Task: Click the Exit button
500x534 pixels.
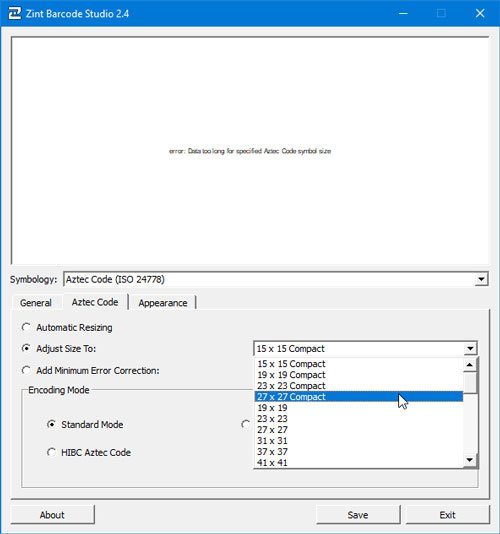Action: coord(448,515)
